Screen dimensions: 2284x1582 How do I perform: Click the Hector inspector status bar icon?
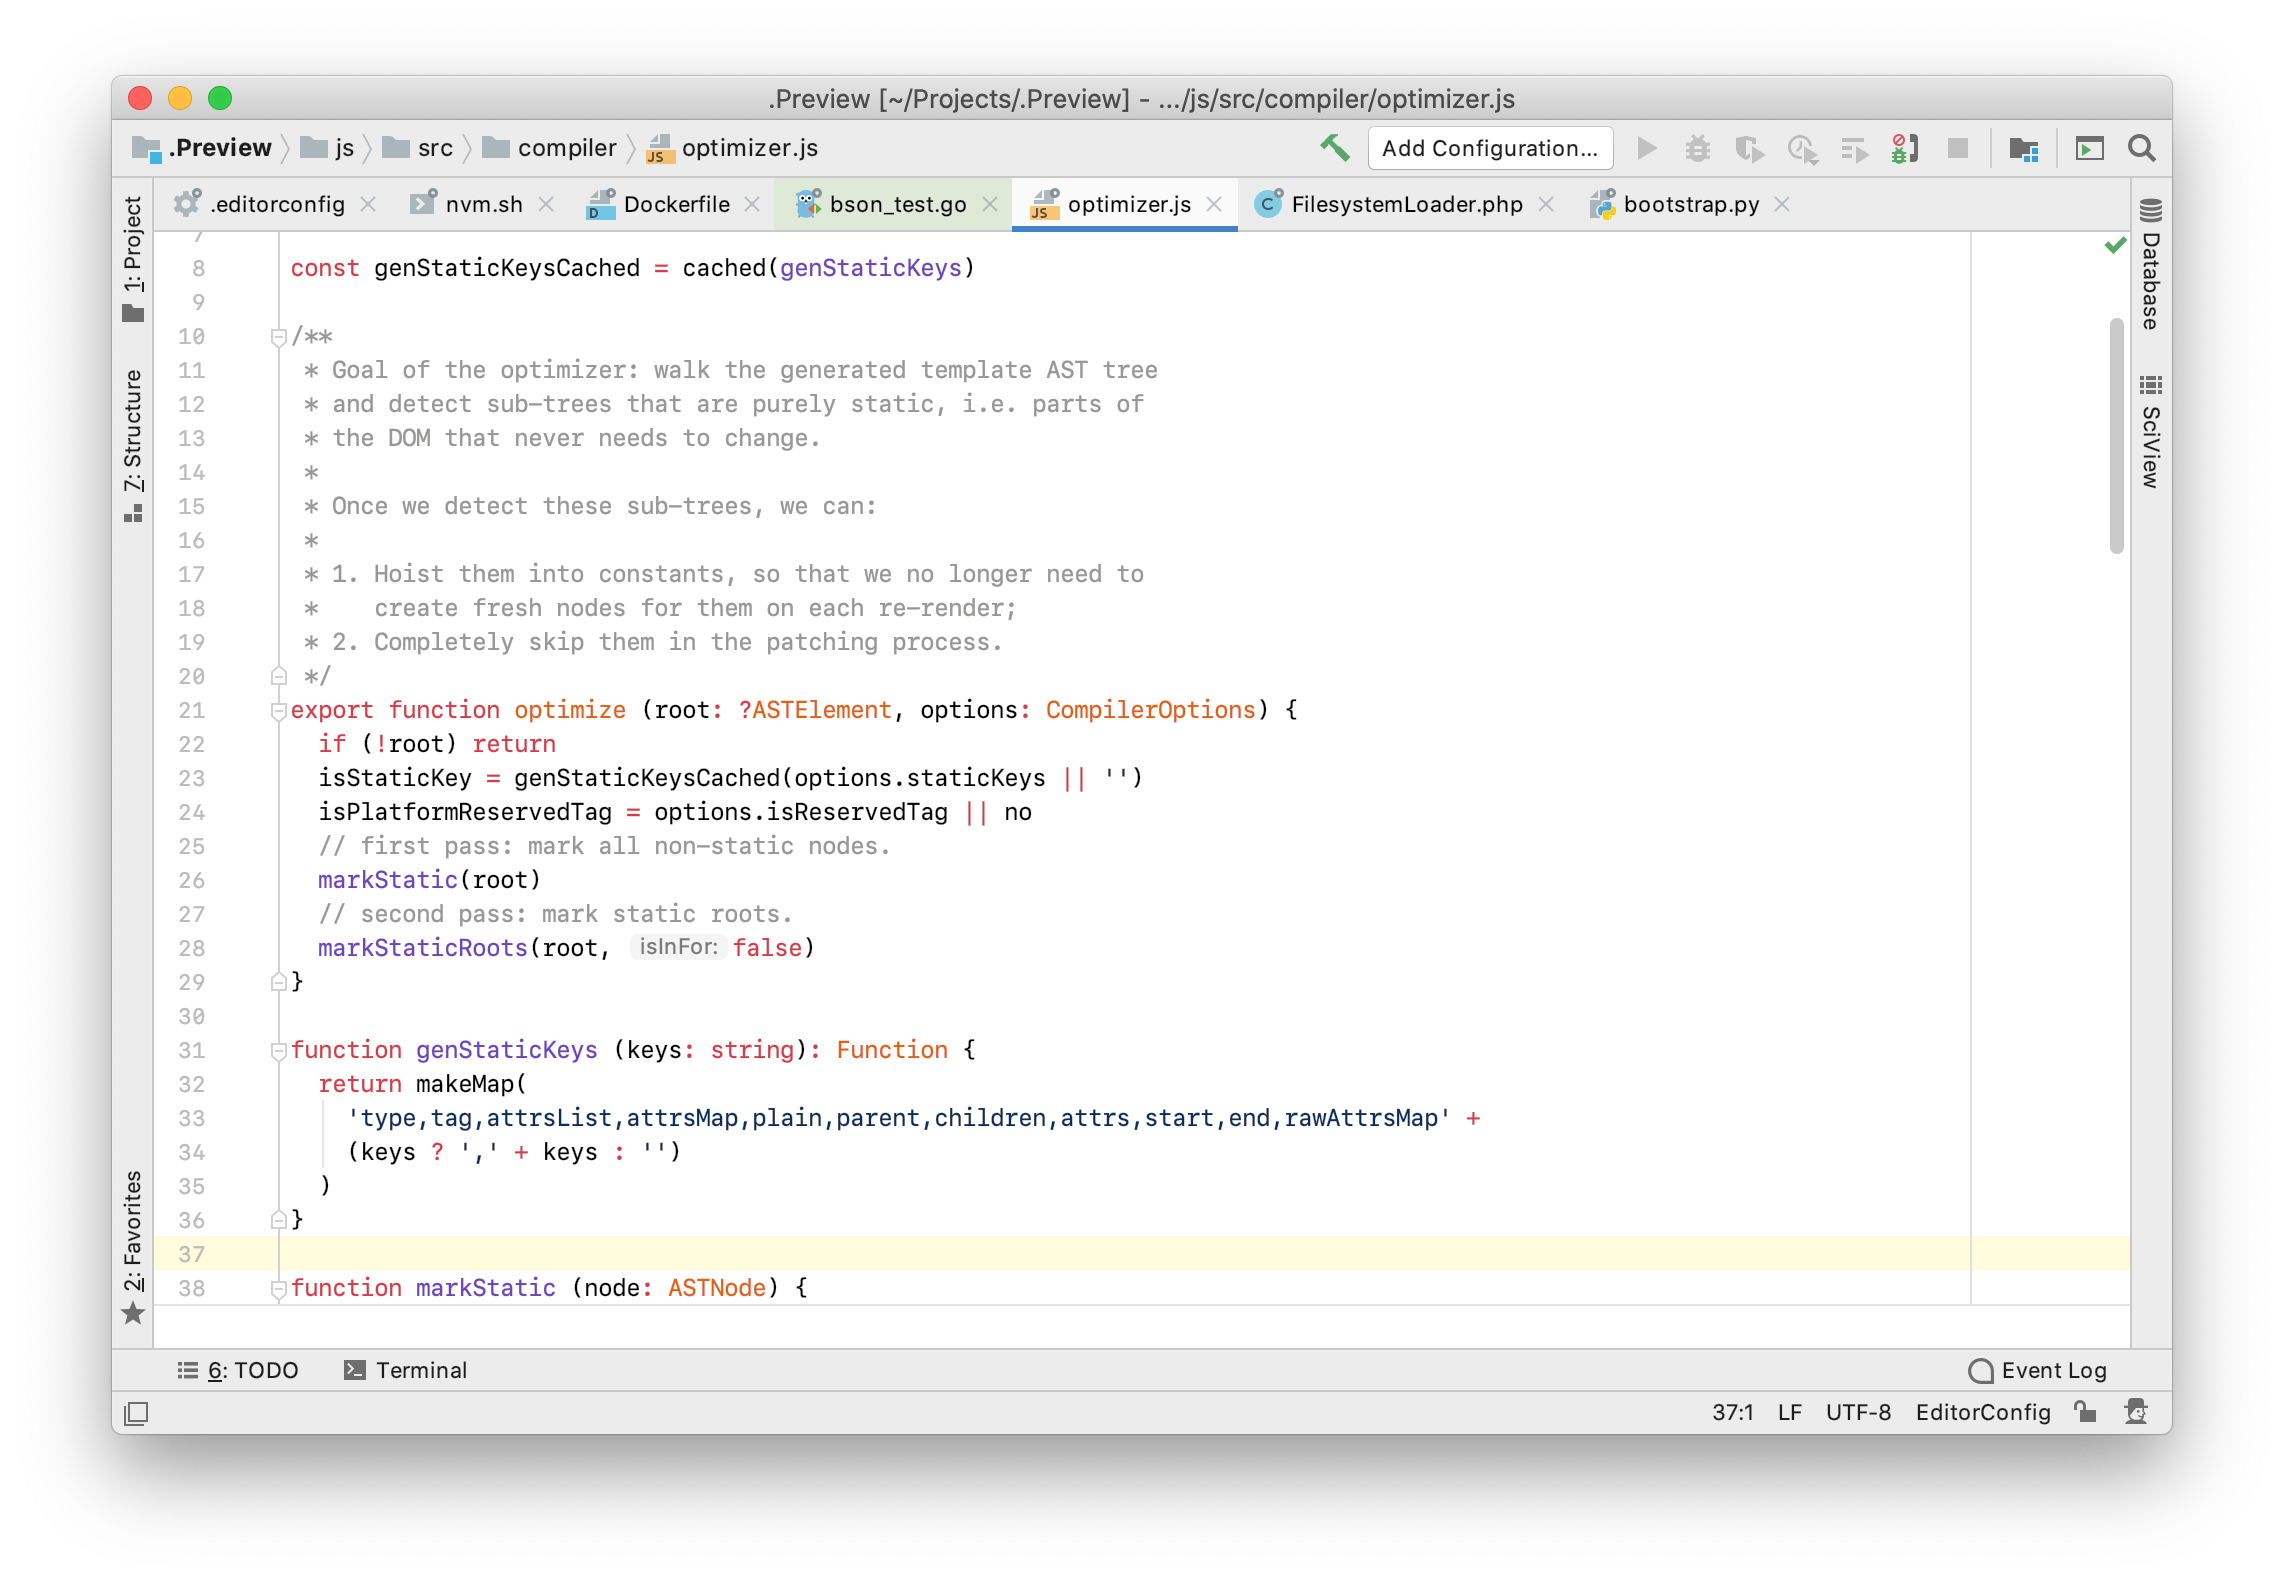(x=2136, y=1411)
